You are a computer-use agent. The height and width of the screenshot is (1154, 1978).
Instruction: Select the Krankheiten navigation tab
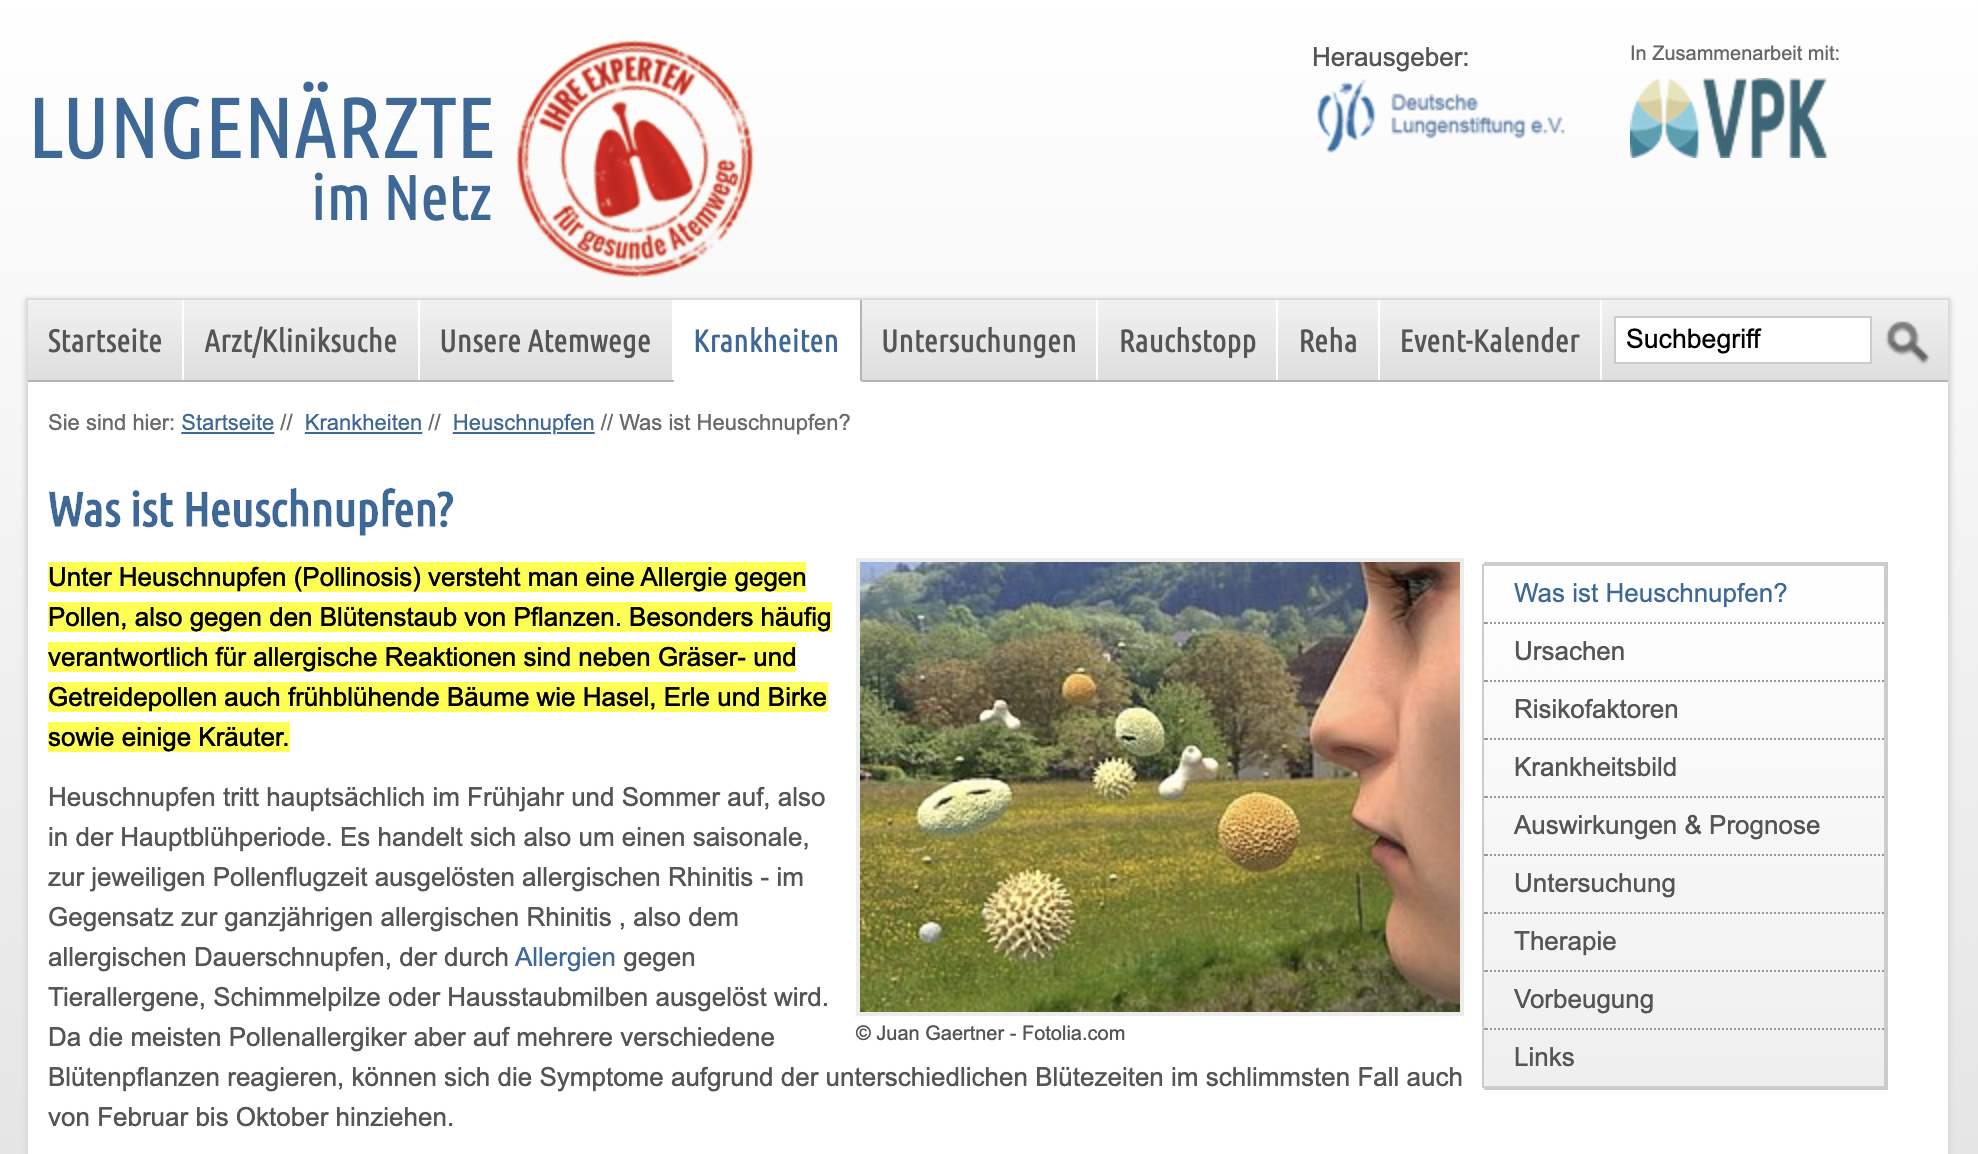pos(766,341)
